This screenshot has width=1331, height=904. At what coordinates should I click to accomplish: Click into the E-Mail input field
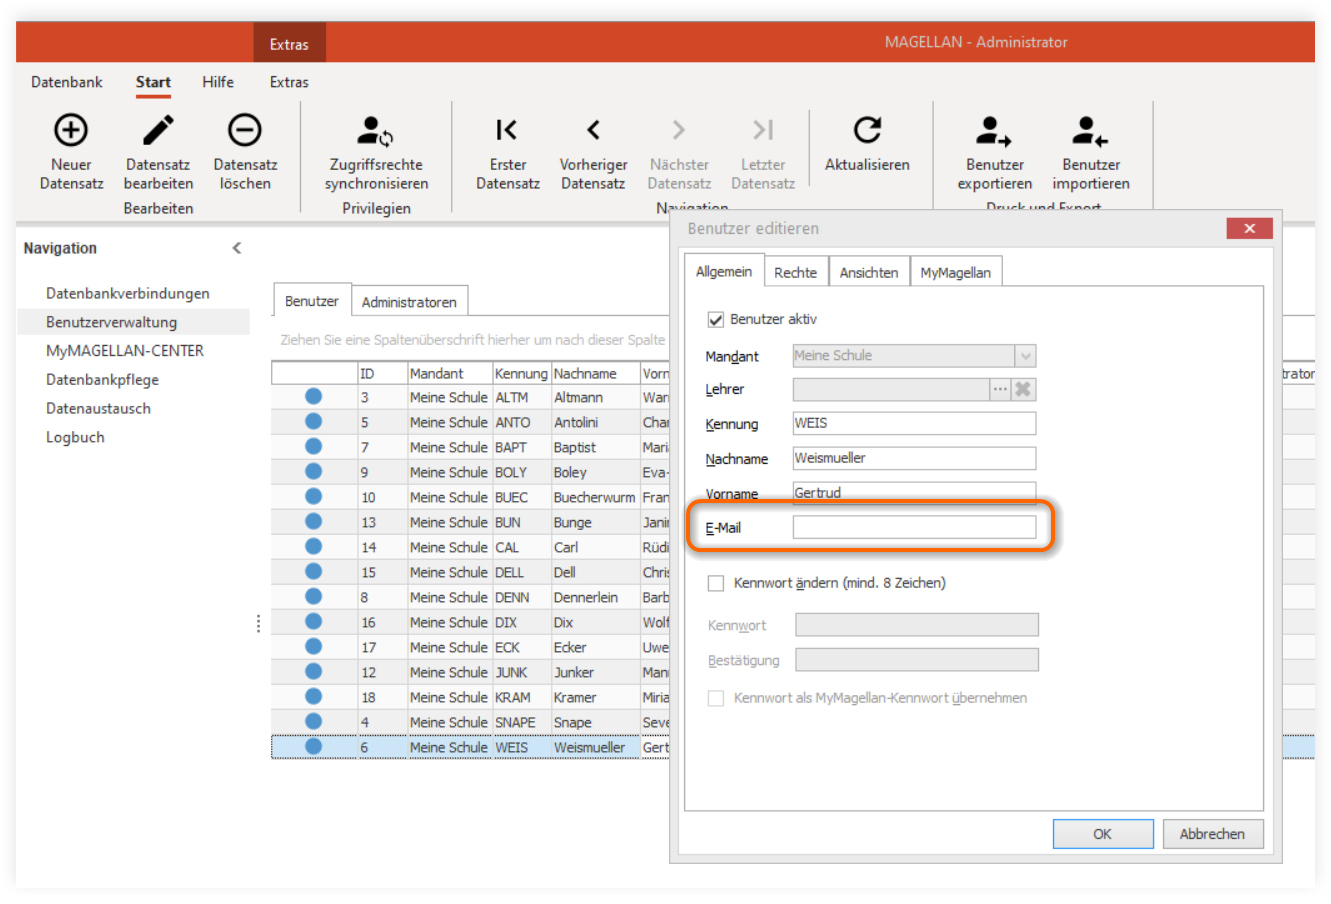[x=914, y=527]
